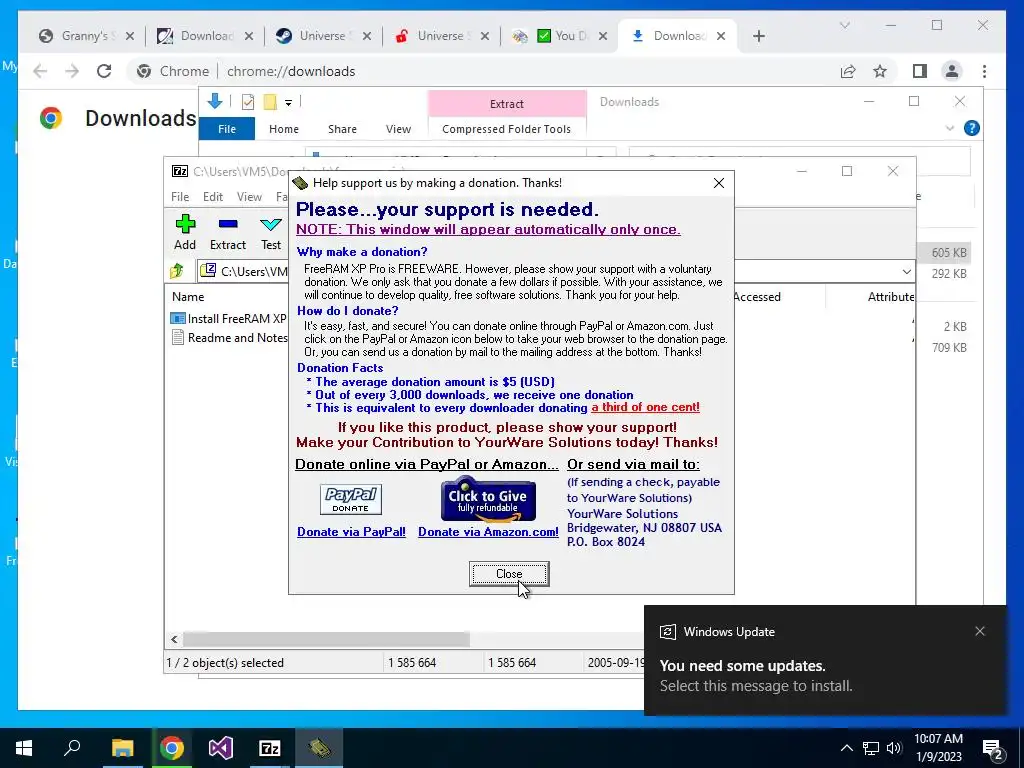Select Readme and Notes file in 7-Zip
This screenshot has width=1024, height=768.
coord(229,338)
